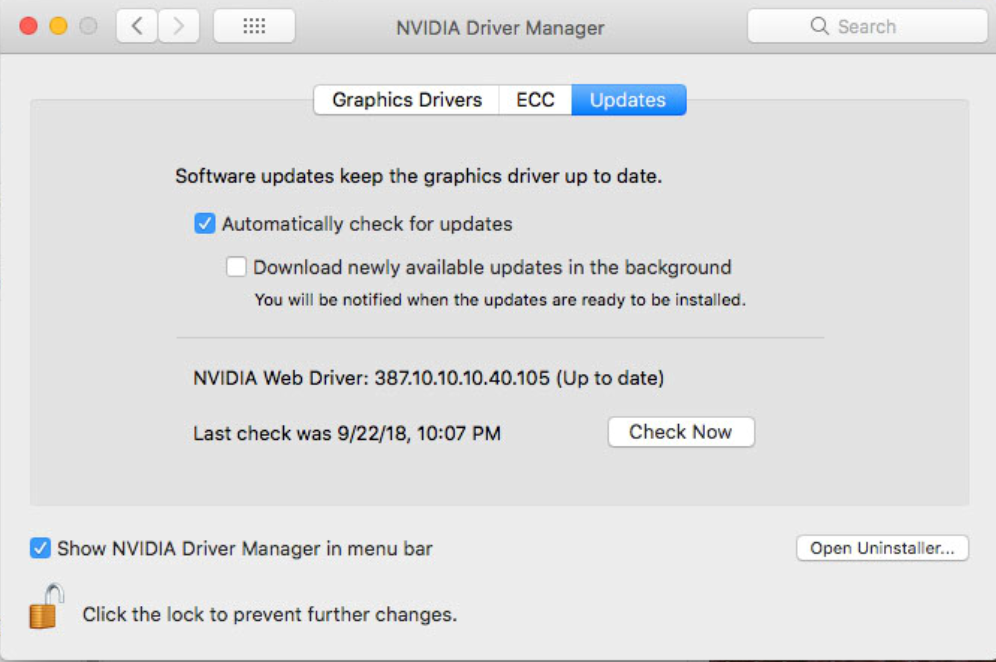This screenshot has width=996, height=662.
Task: Open Uninstaller button
Action: click(x=882, y=548)
